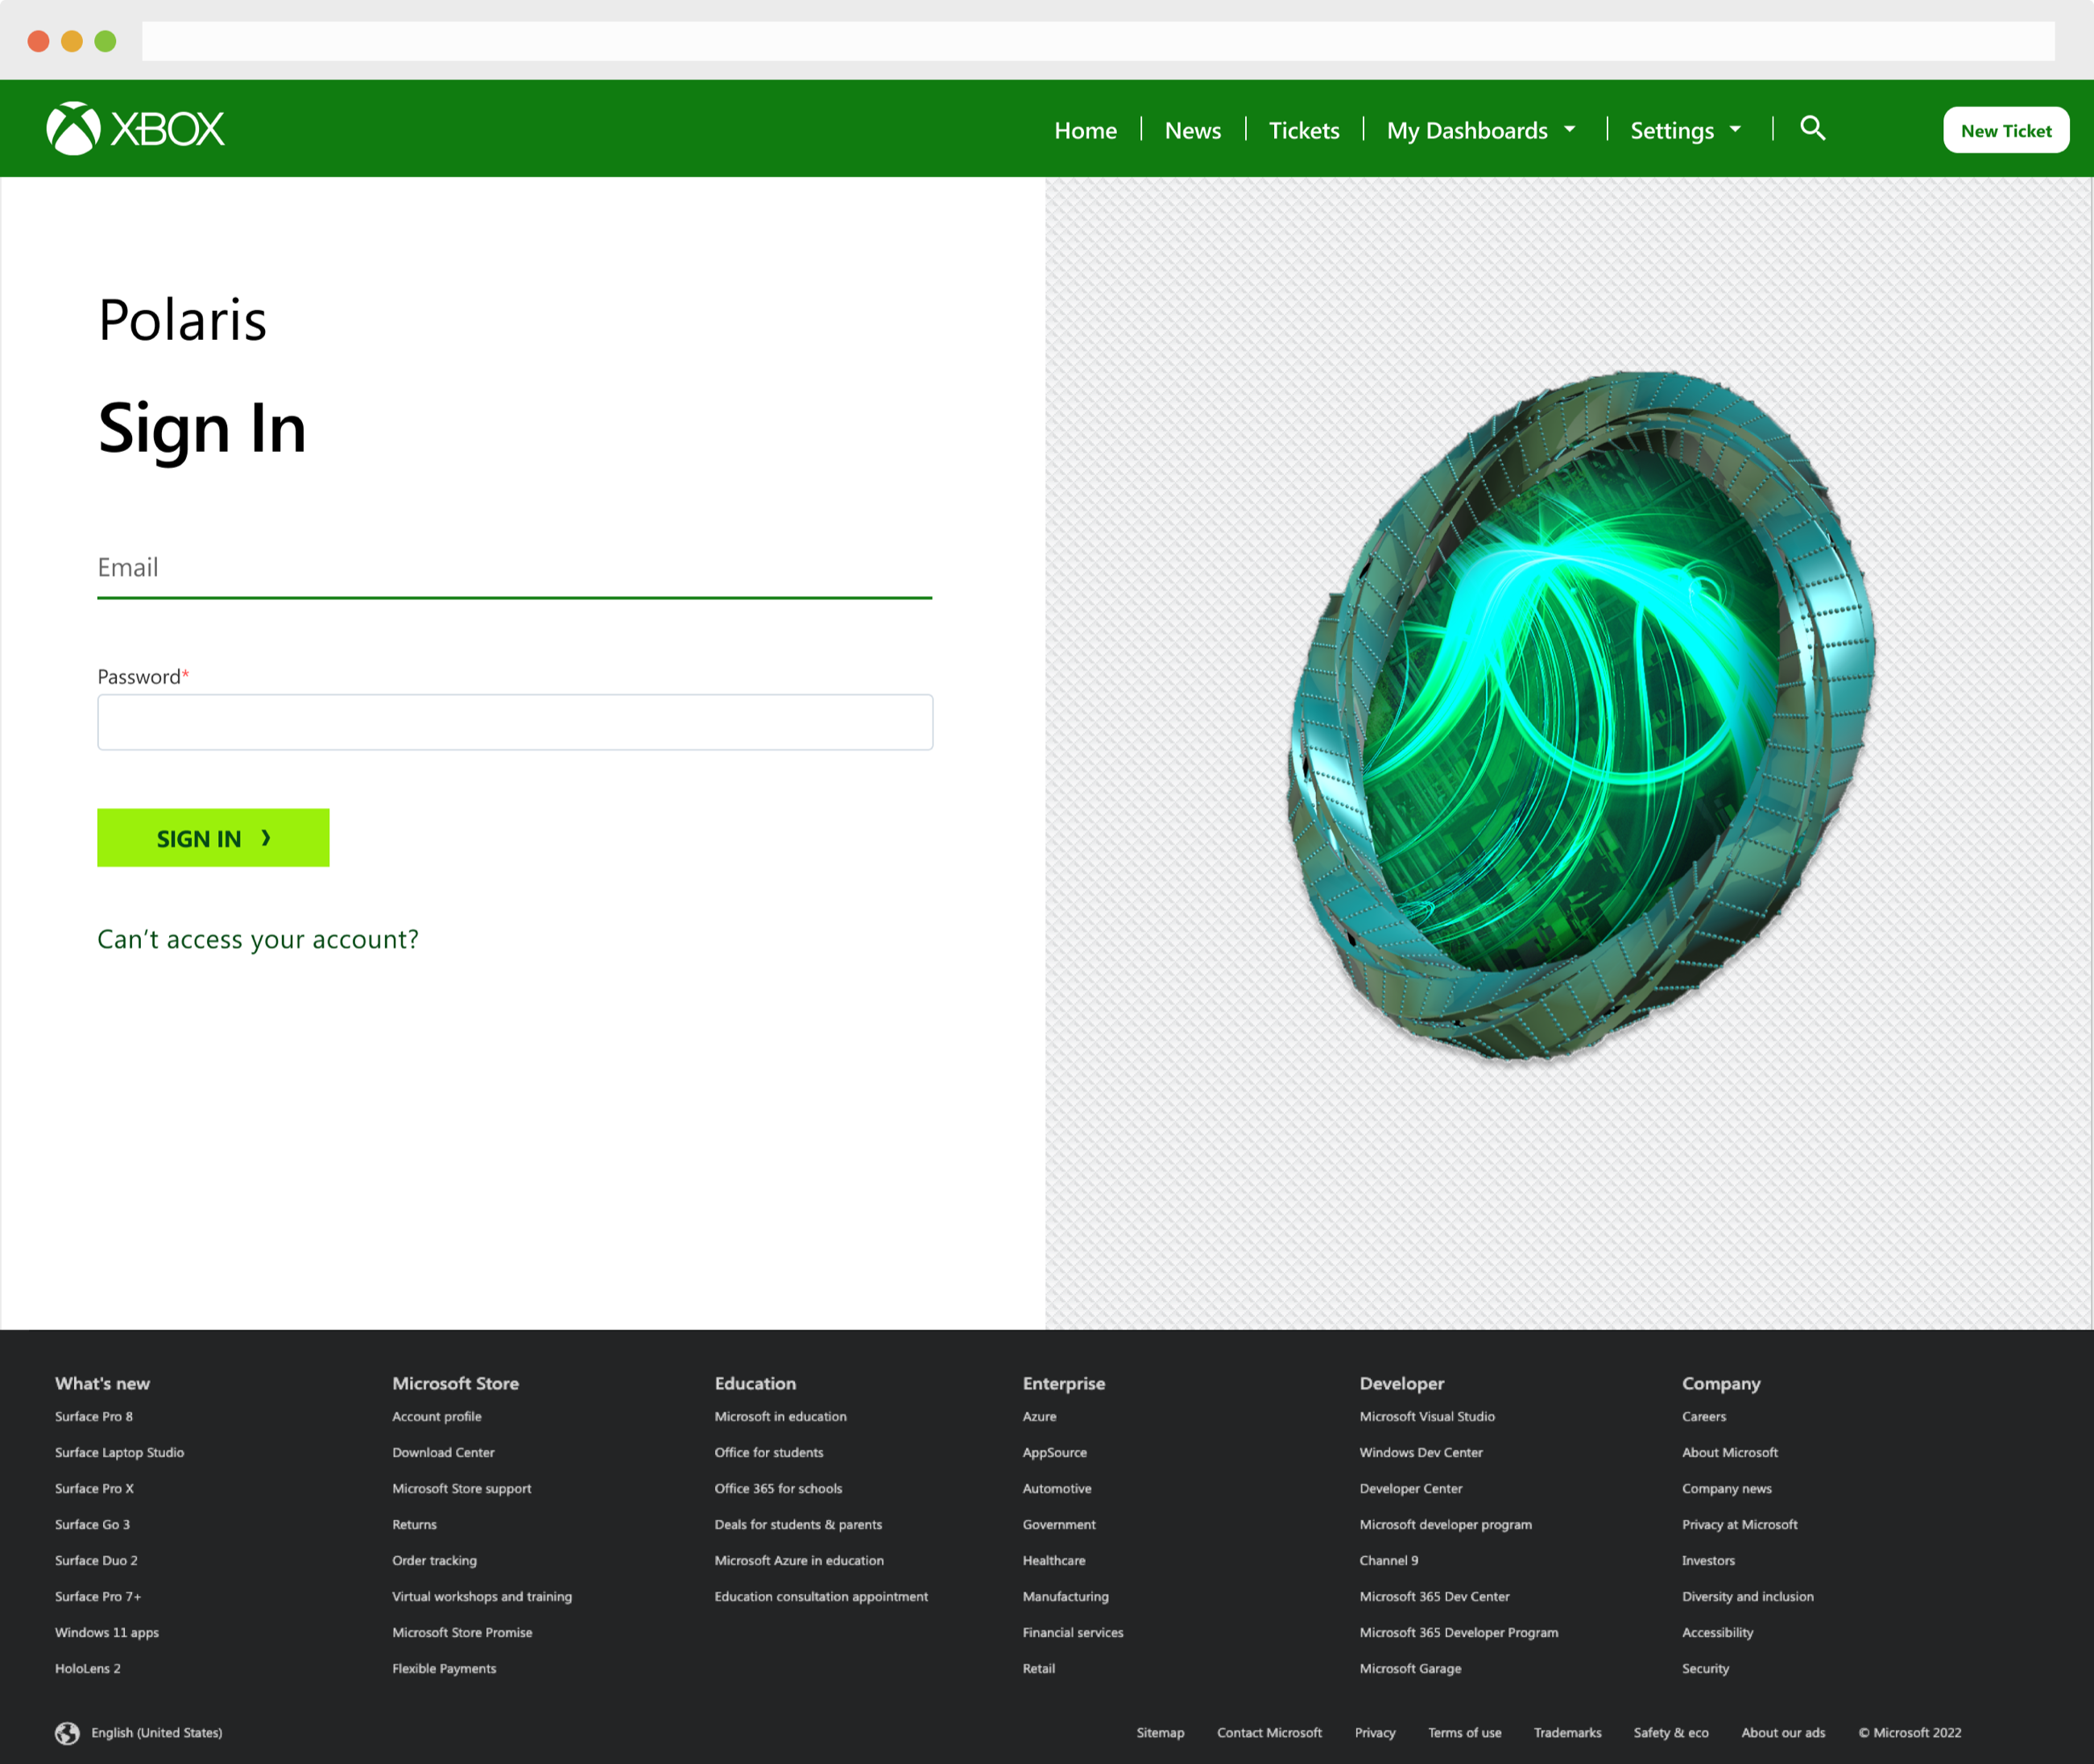Open Microsoft in education link
Image resolution: width=2094 pixels, height=1764 pixels.
click(x=780, y=1417)
